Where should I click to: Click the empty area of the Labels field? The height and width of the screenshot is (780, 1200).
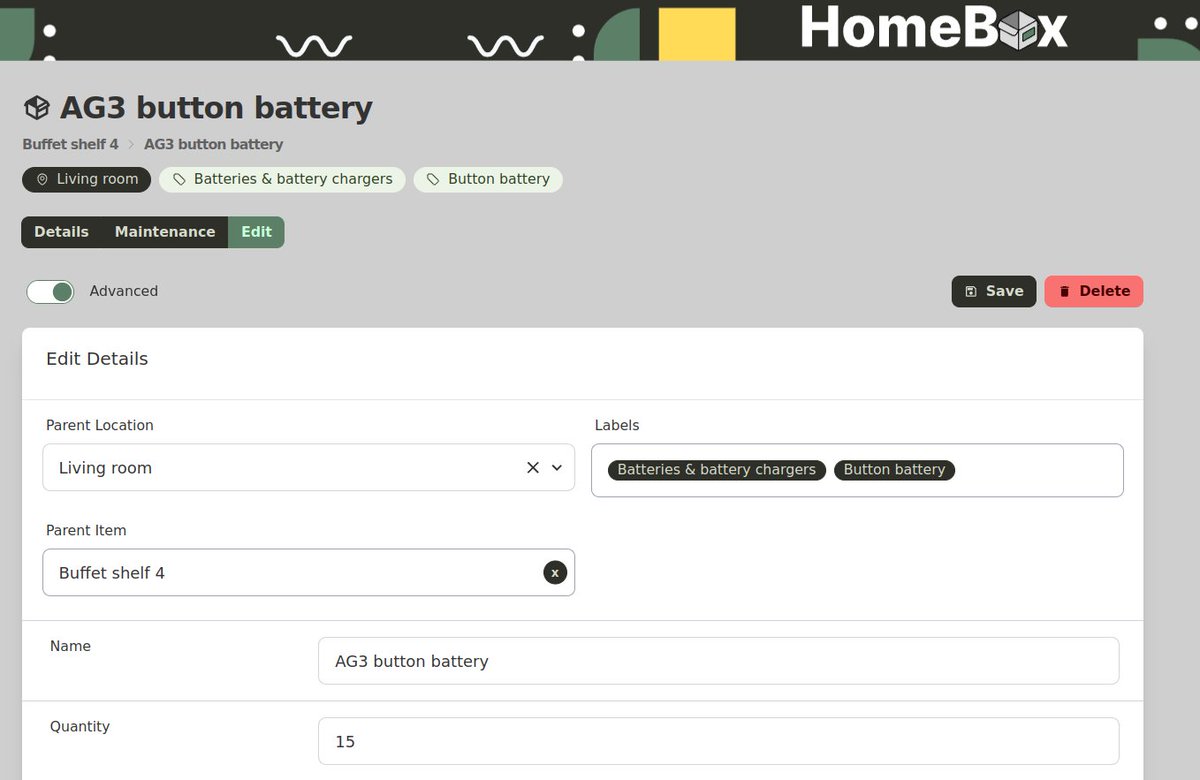(1038, 470)
